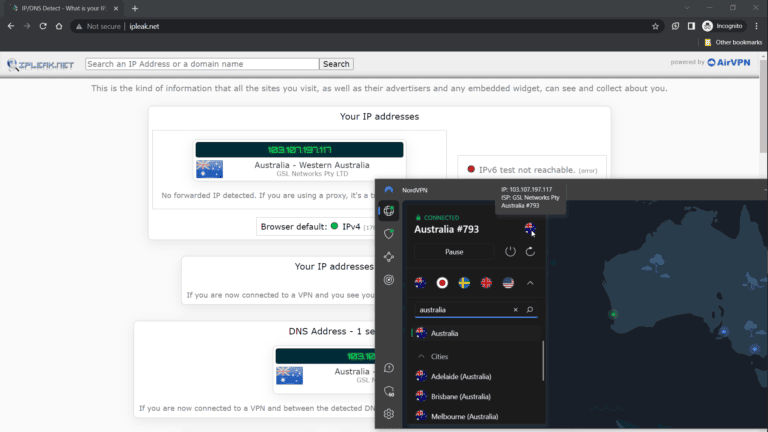Clear the australia search text
The width and height of the screenshot is (768, 432).
[x=516, y=310]
